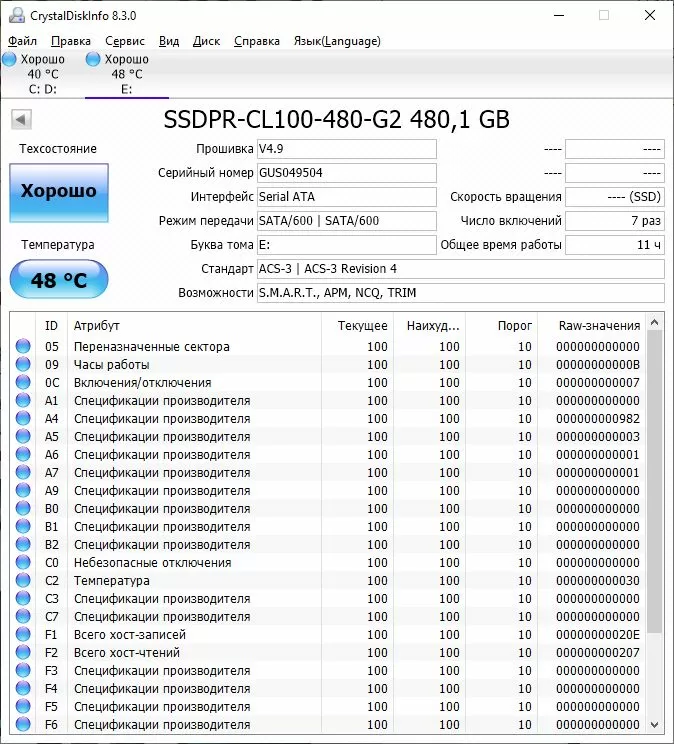This screenshot has height=744, width=674.
Task: Click the CrystalDiskInfo app icon in title bar
Action: coord(16,16)
